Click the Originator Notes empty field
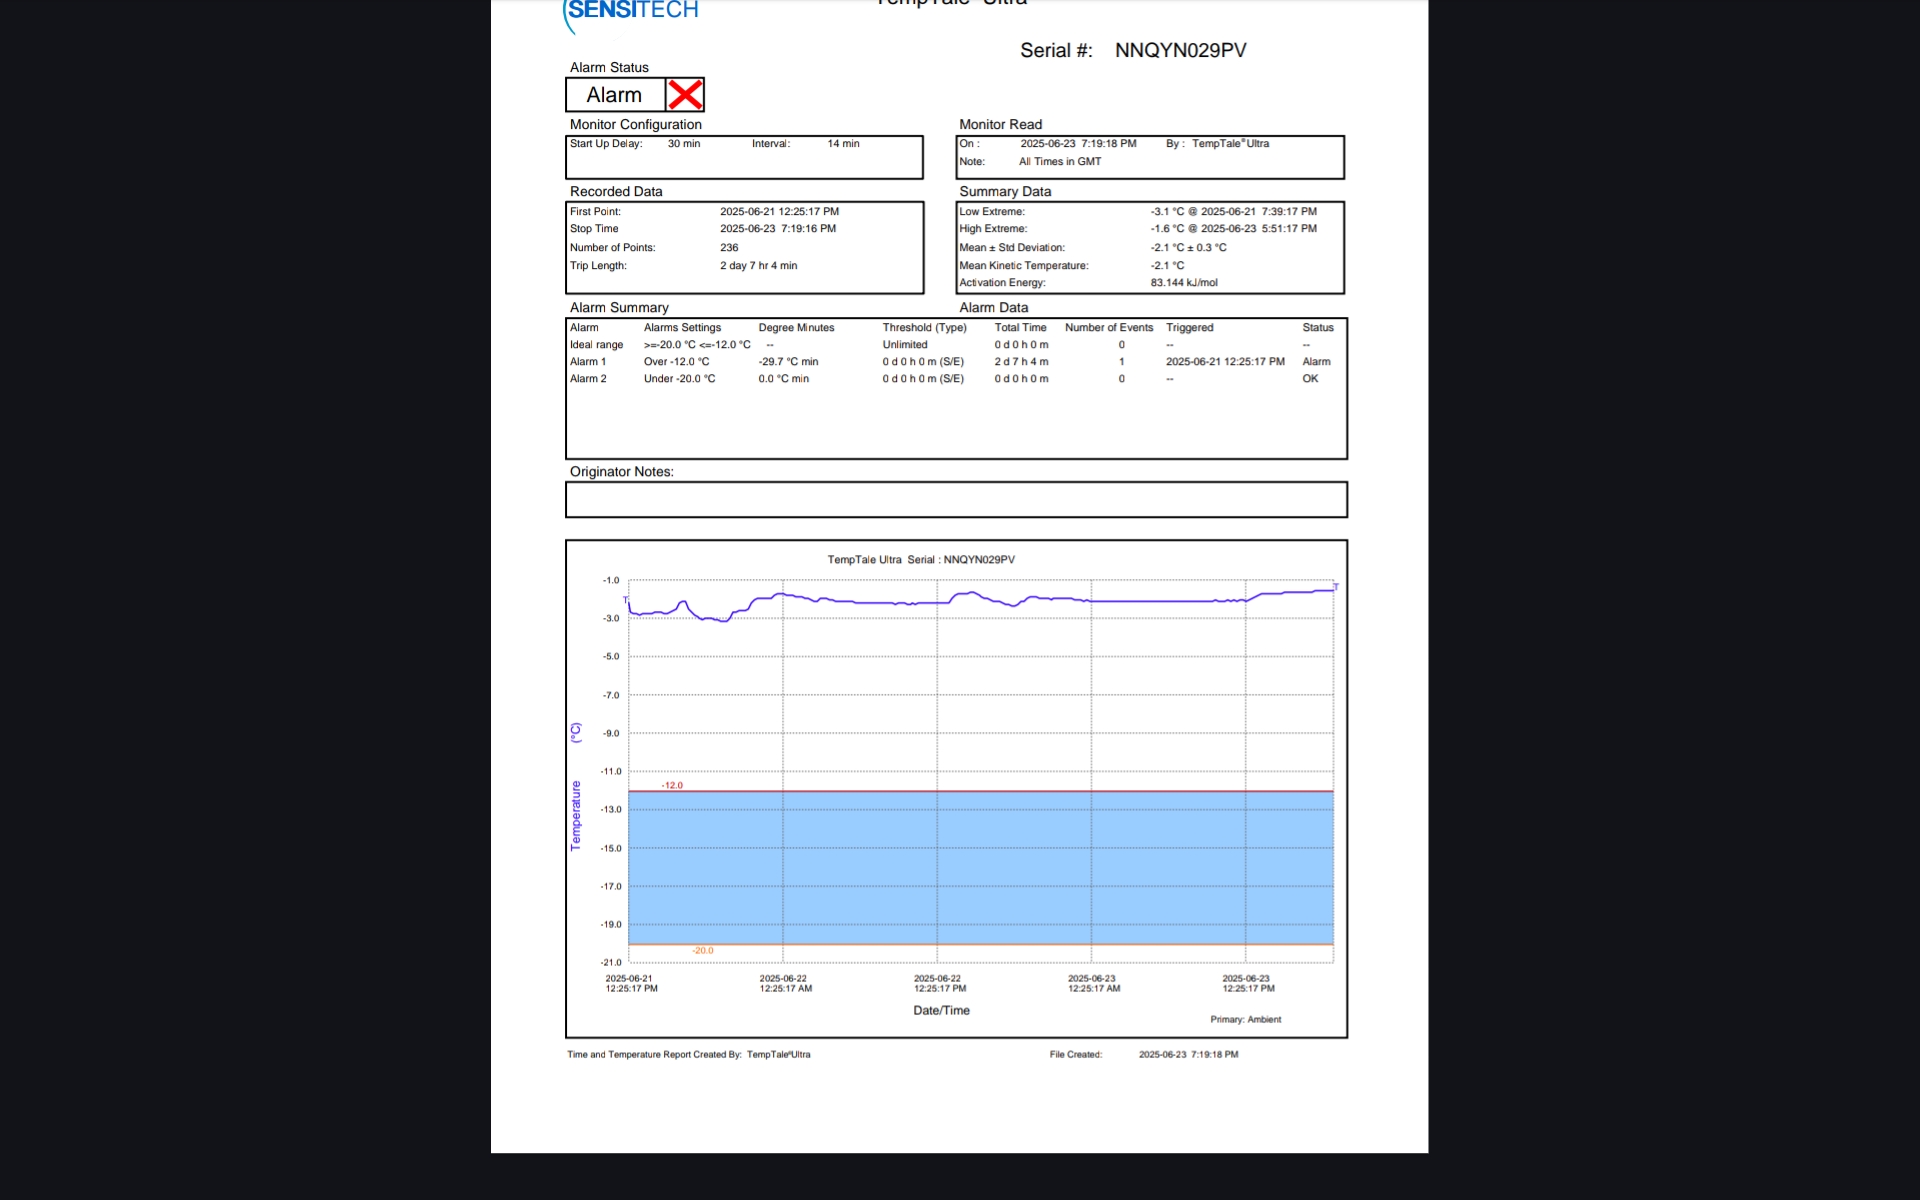The width and height of the screenshot is (1920, 1200). [x=956, y=500]
